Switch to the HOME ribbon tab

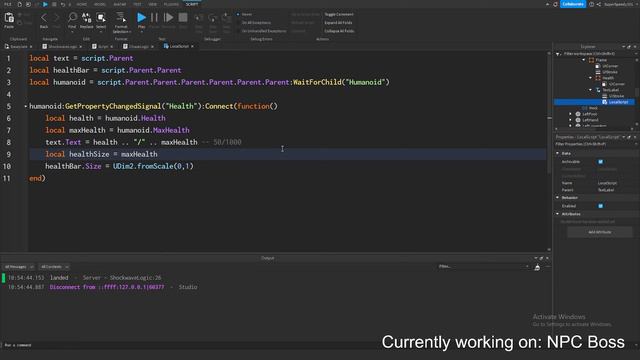pyautogui.click(x=82, y=4)
